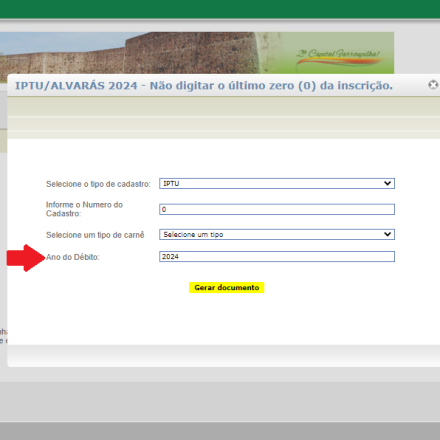This screenshot has height=440, width=440.
Task: Open the Selecione um tipo carnê dropdown
Action: (277, 234)
